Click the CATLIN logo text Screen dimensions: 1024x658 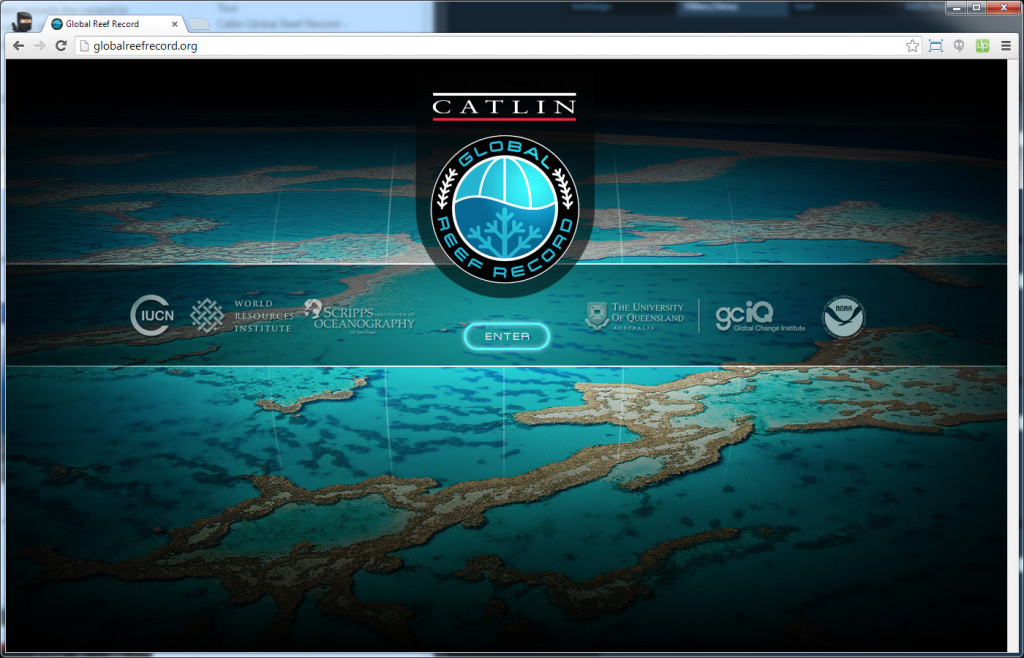(504, 106)
